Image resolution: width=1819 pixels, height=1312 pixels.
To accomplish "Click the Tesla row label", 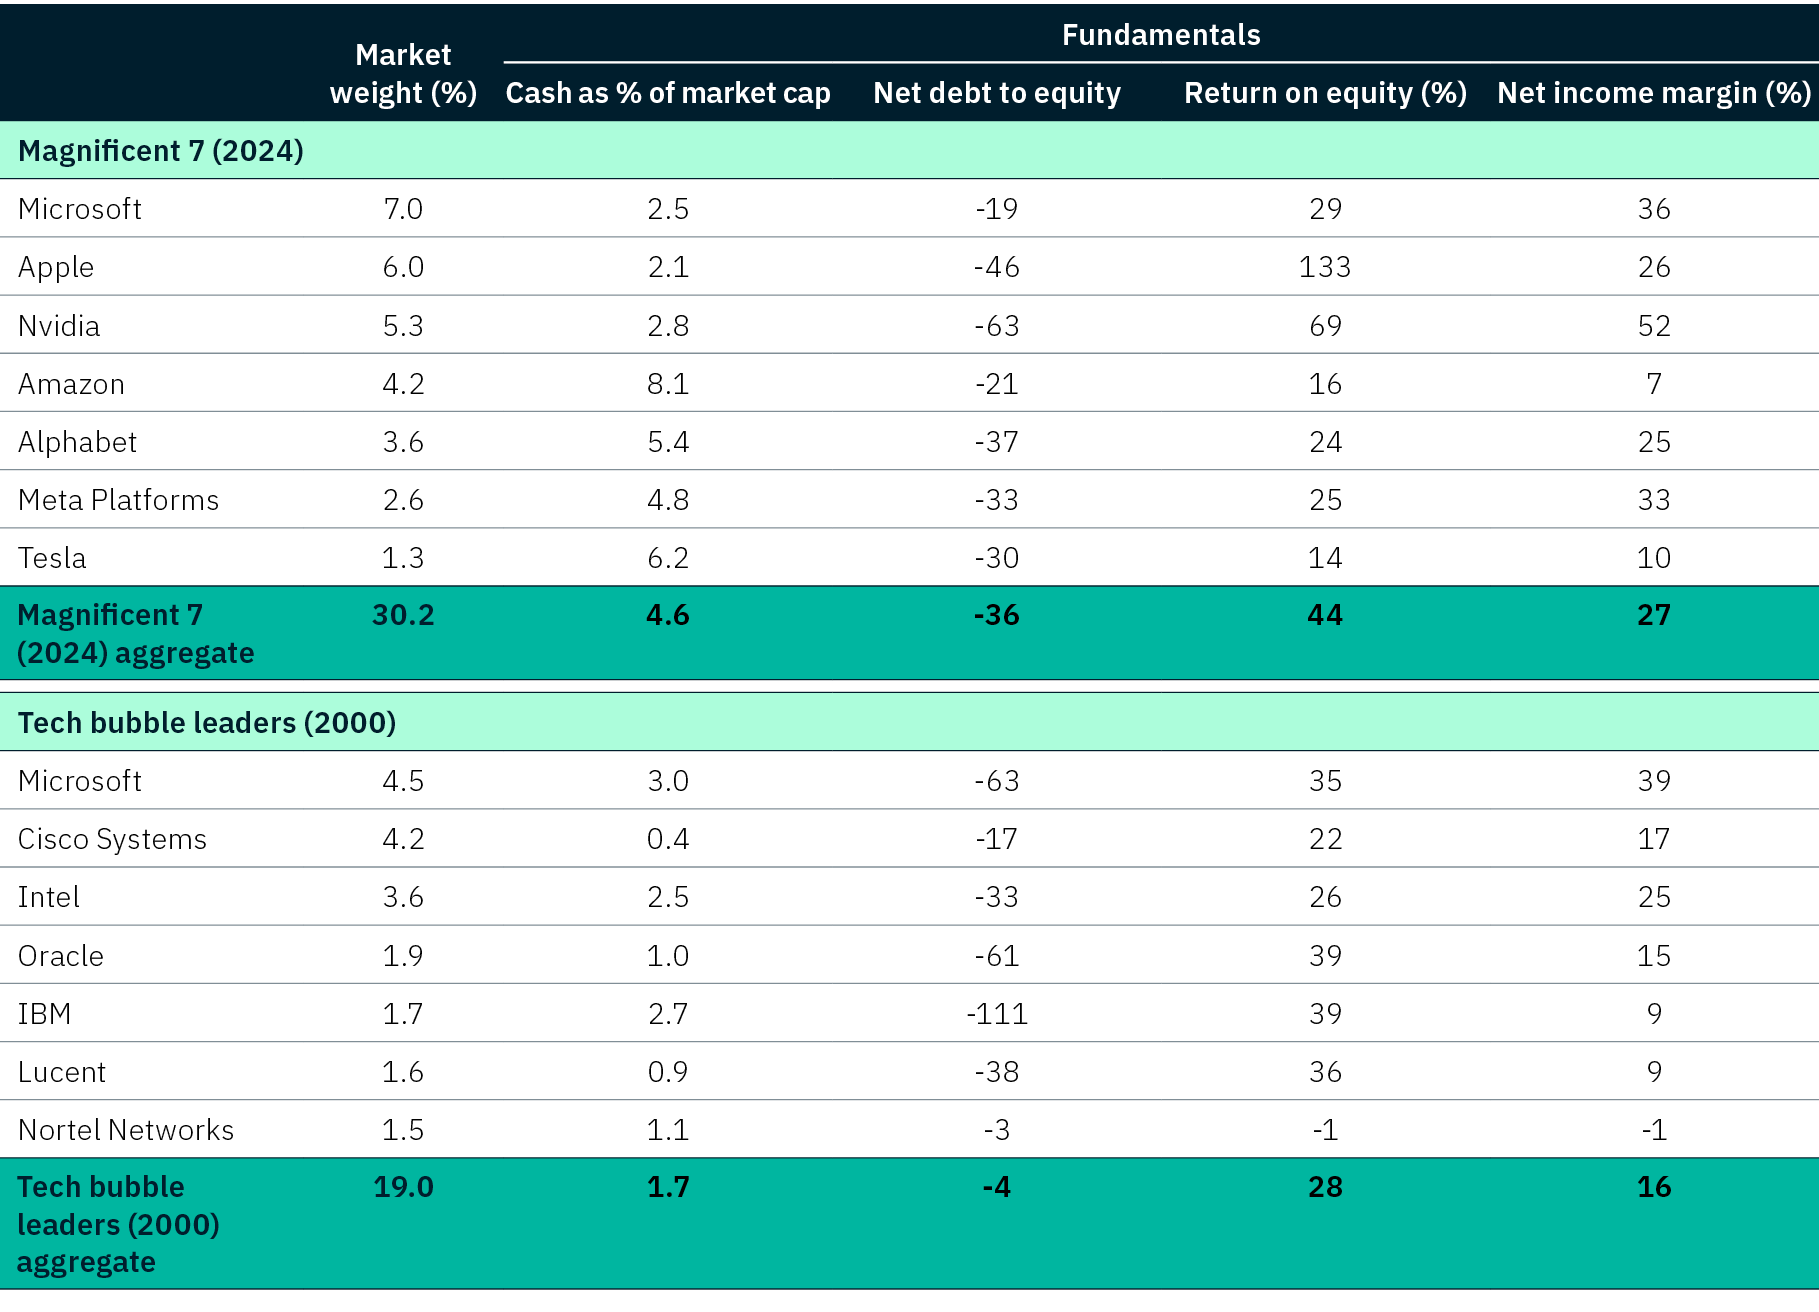I will click(x=52, y=558).
